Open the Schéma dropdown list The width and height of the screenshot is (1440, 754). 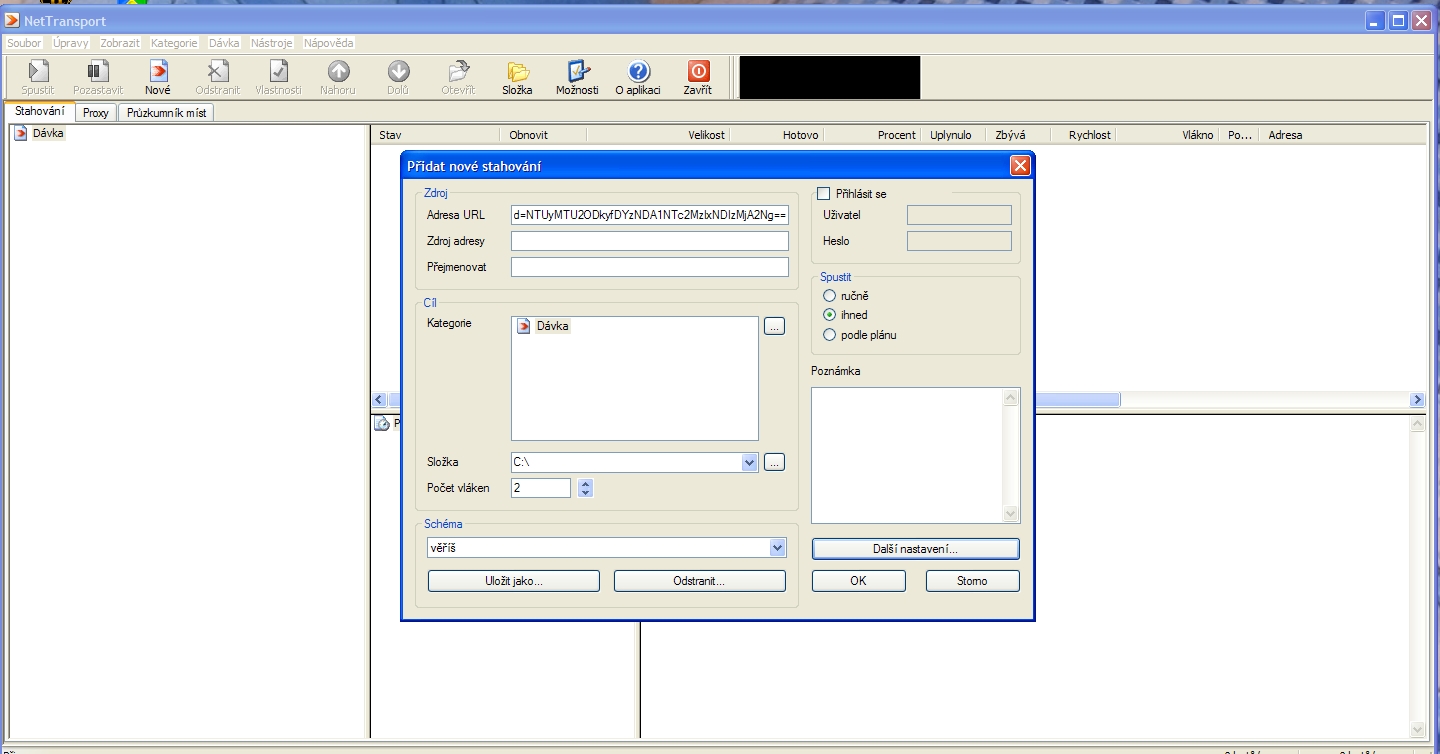coord(777,548)
